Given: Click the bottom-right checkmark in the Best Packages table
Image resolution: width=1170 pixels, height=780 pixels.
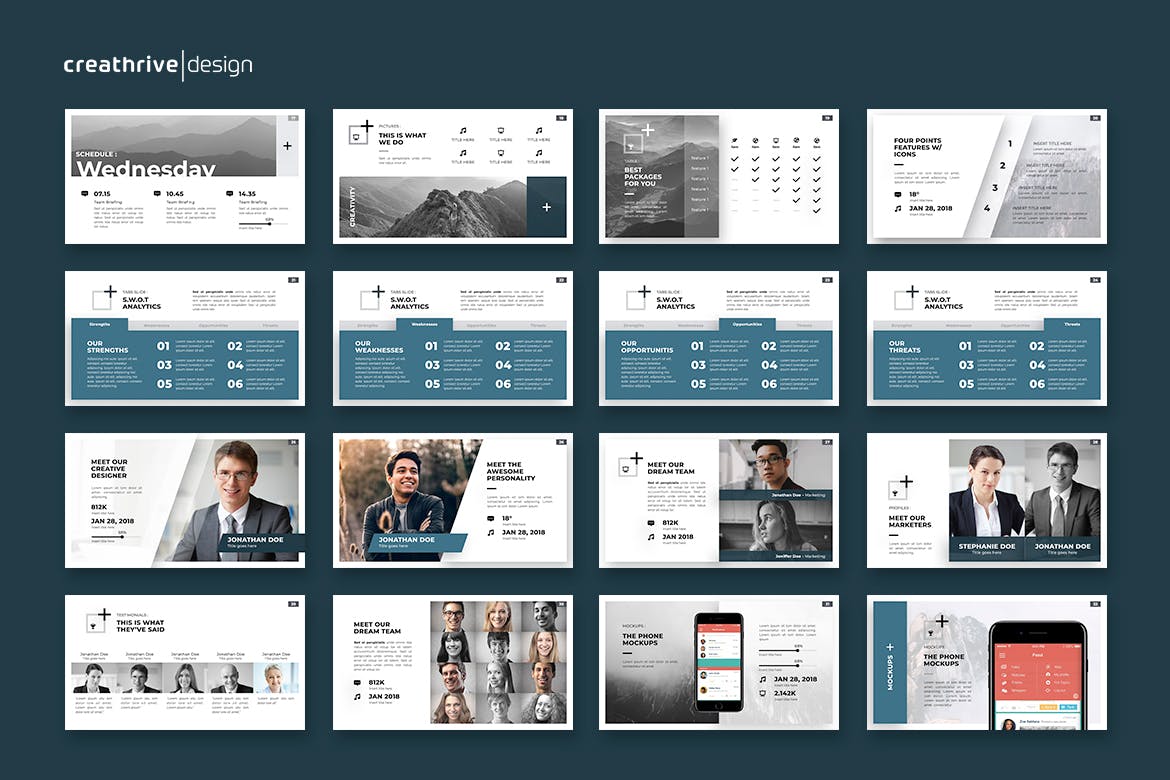Looking at the screenshot, I should tap(817, 210).
